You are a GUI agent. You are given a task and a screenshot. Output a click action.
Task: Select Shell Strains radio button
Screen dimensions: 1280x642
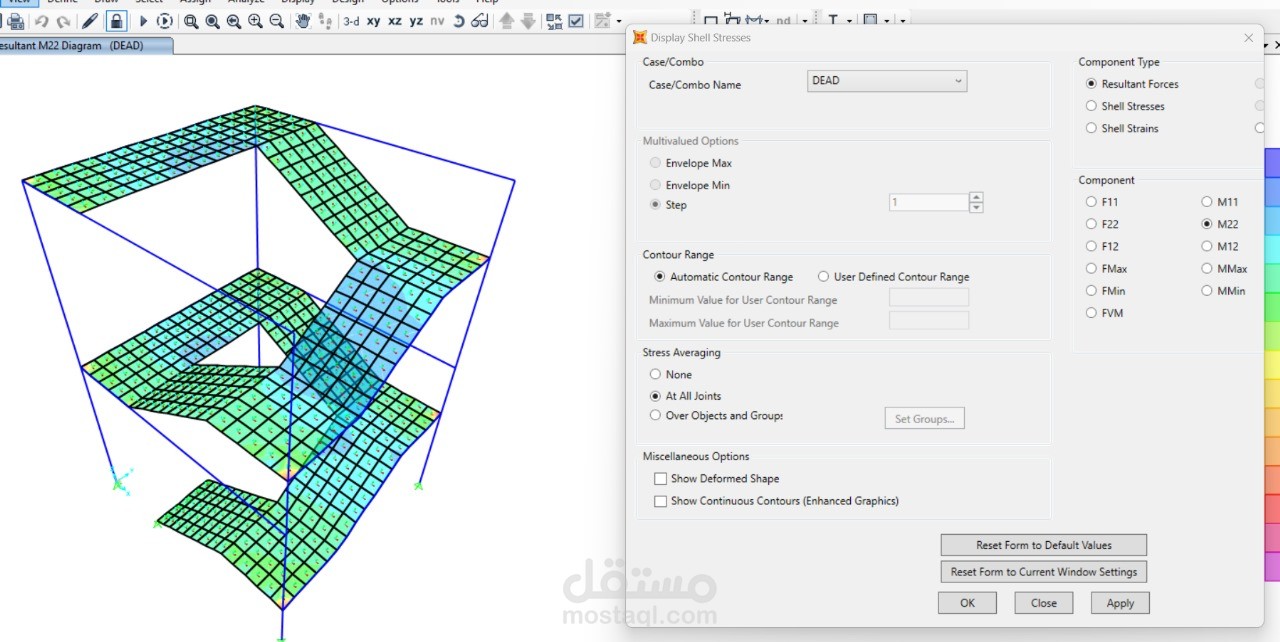click(x=1091, y=128)
